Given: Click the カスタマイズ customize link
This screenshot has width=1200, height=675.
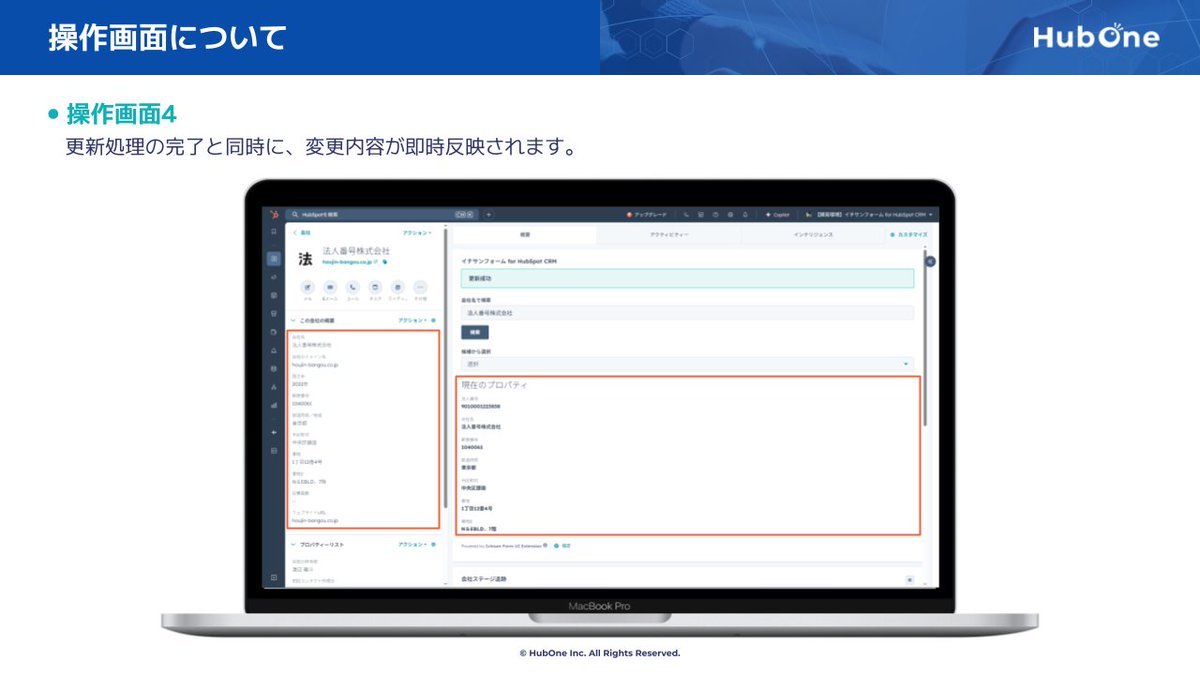Looking at the screenshot, I should [x=908, y=235].
